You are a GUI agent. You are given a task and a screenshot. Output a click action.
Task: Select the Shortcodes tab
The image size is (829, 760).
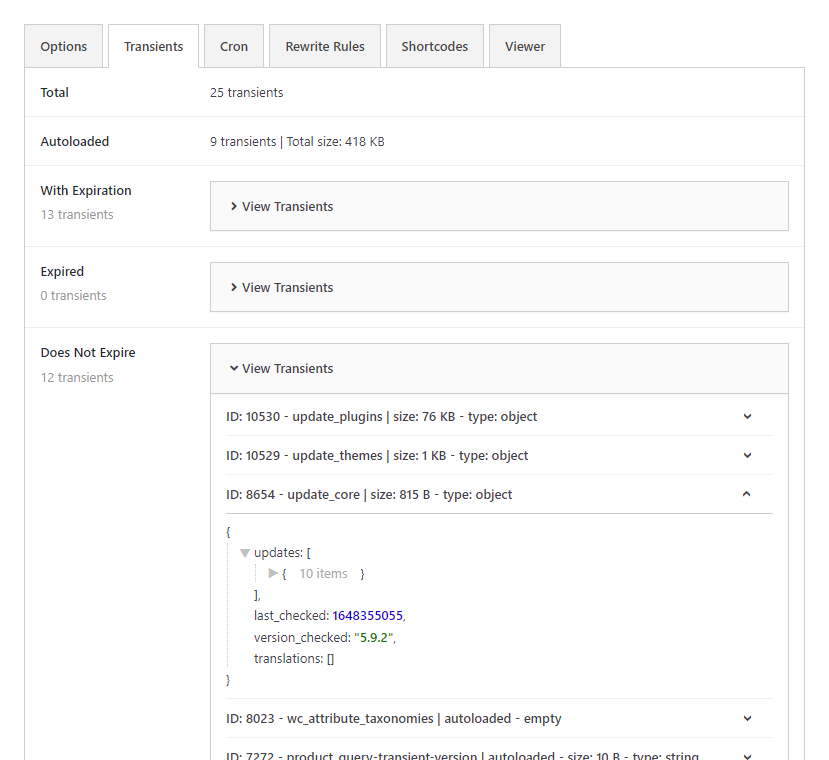pos(434,47)
